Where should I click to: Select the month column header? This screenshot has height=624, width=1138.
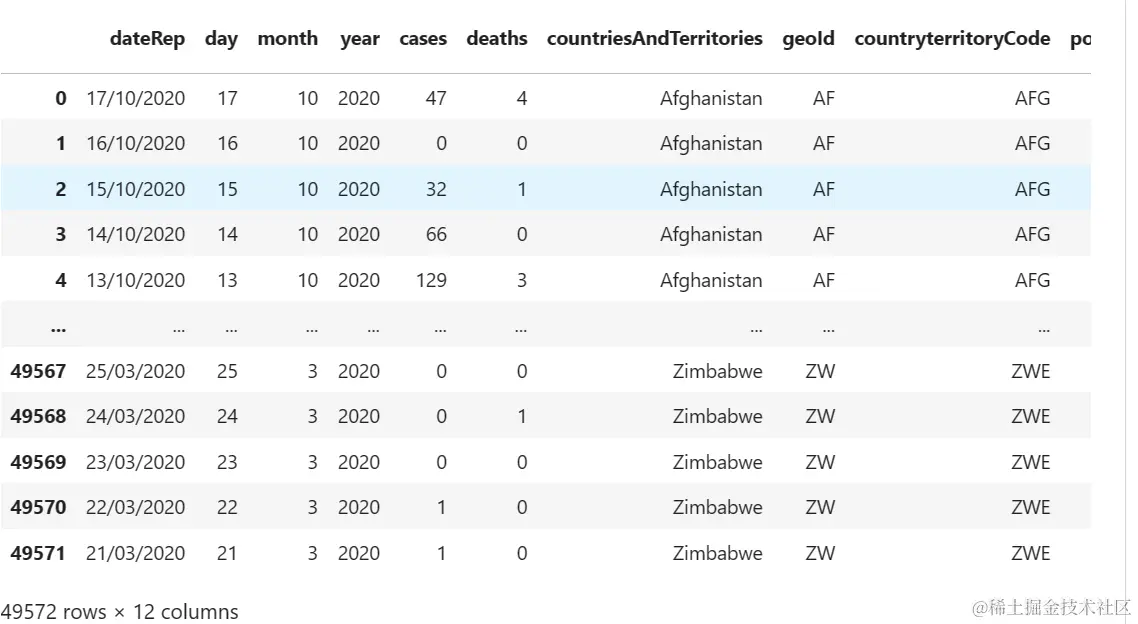coord(287,39)
